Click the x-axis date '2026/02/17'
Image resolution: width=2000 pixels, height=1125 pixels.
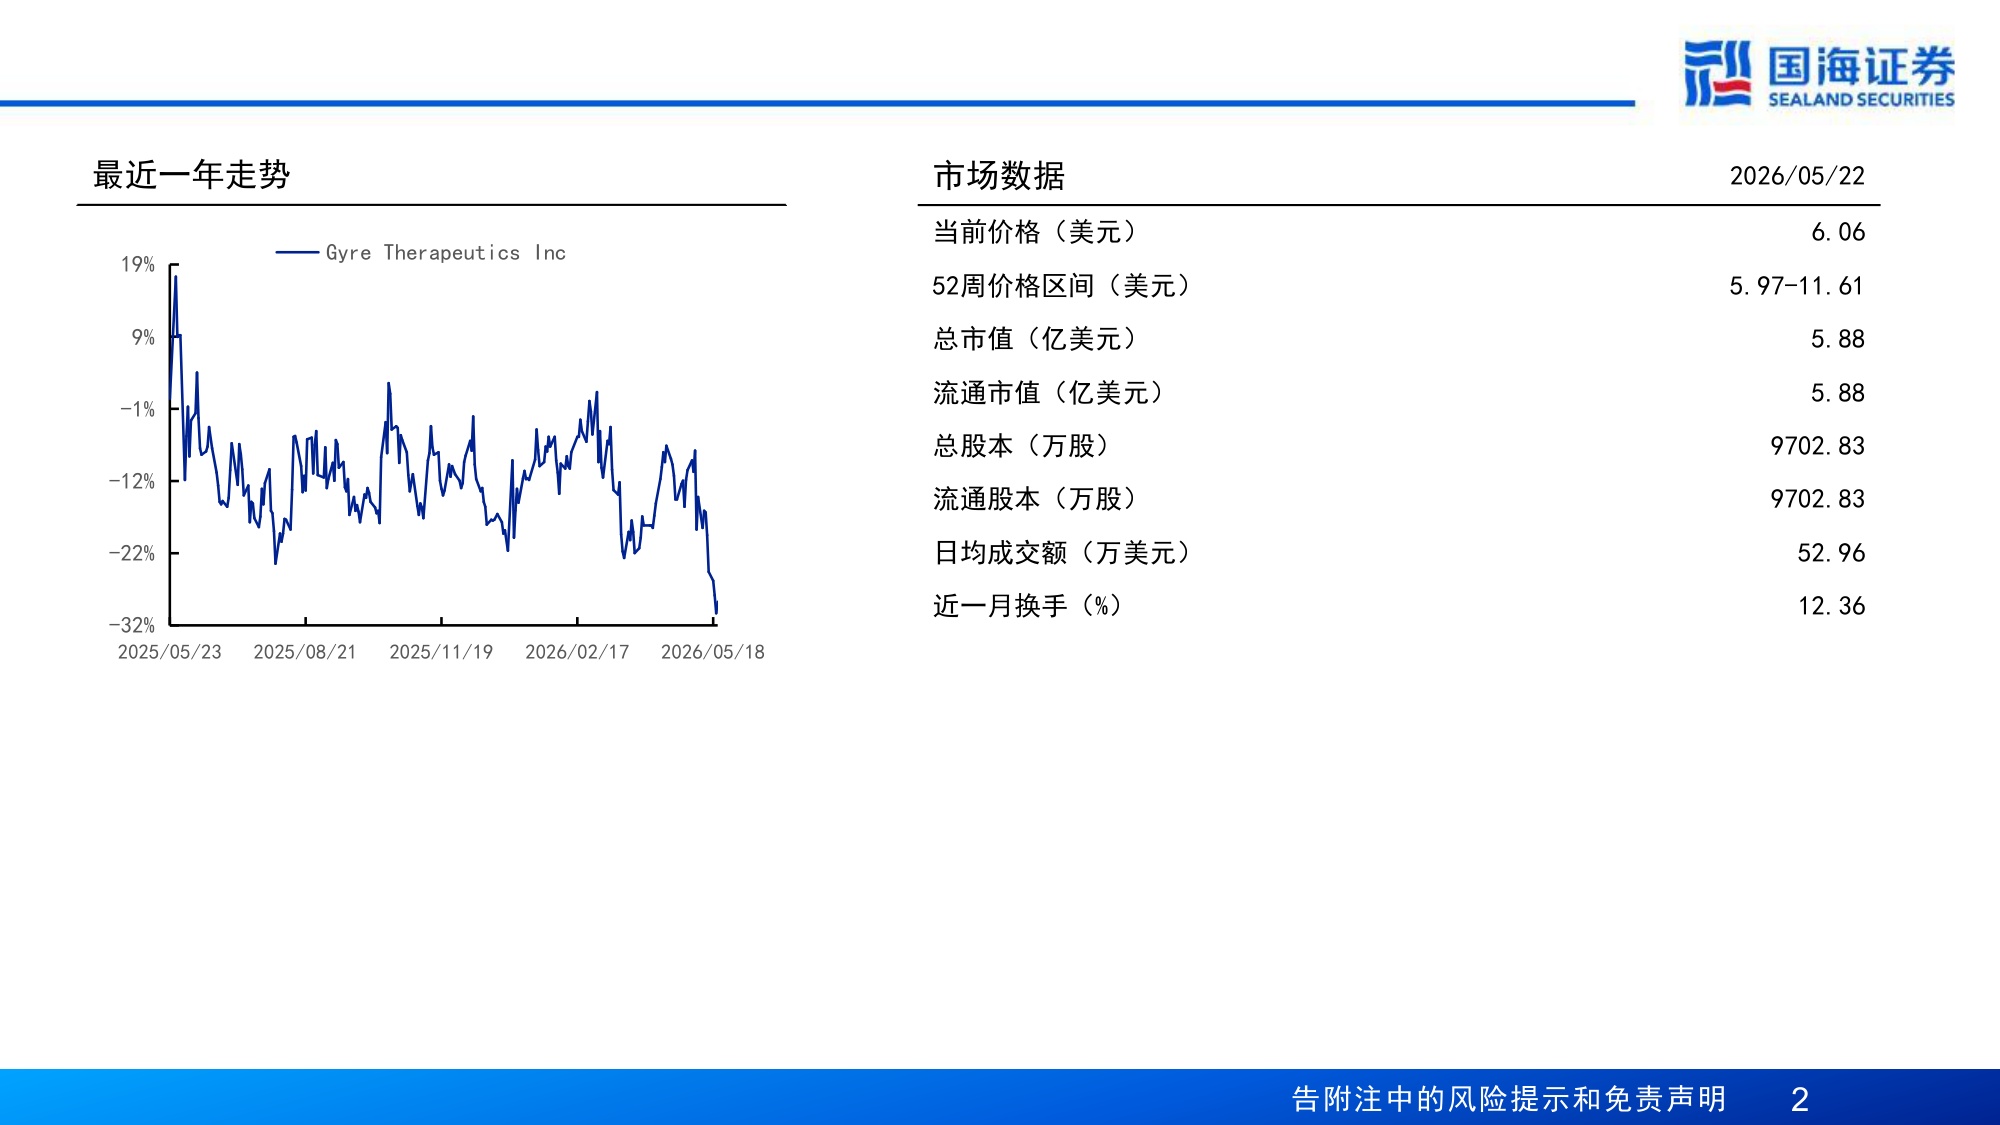coord(577,652)
